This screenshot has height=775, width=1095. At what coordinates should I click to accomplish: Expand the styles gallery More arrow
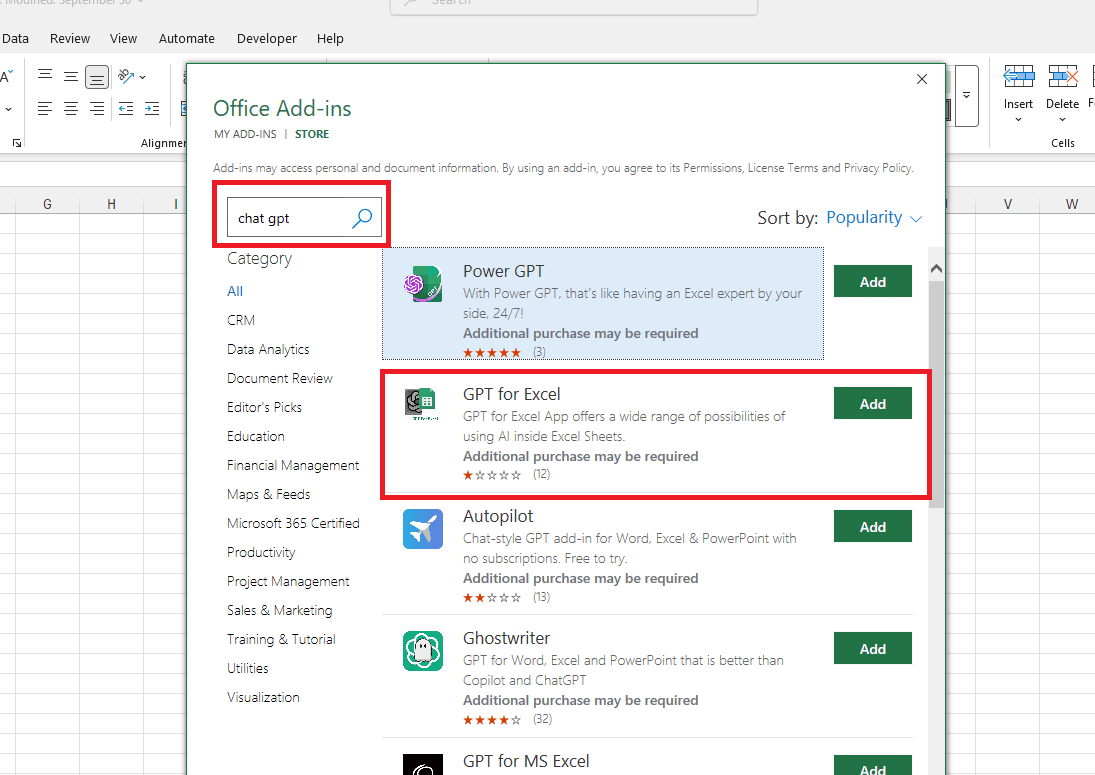click(x=967, y=96)
